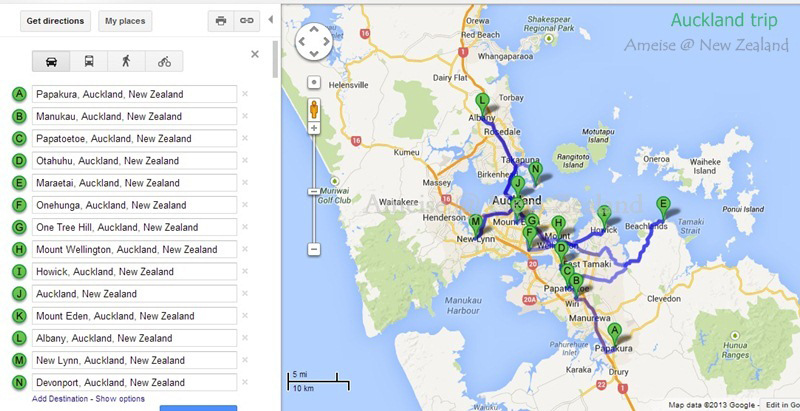Click the Rangitoto Island label on map
This screenshot has height=411, width=800.
click(573, 161)
